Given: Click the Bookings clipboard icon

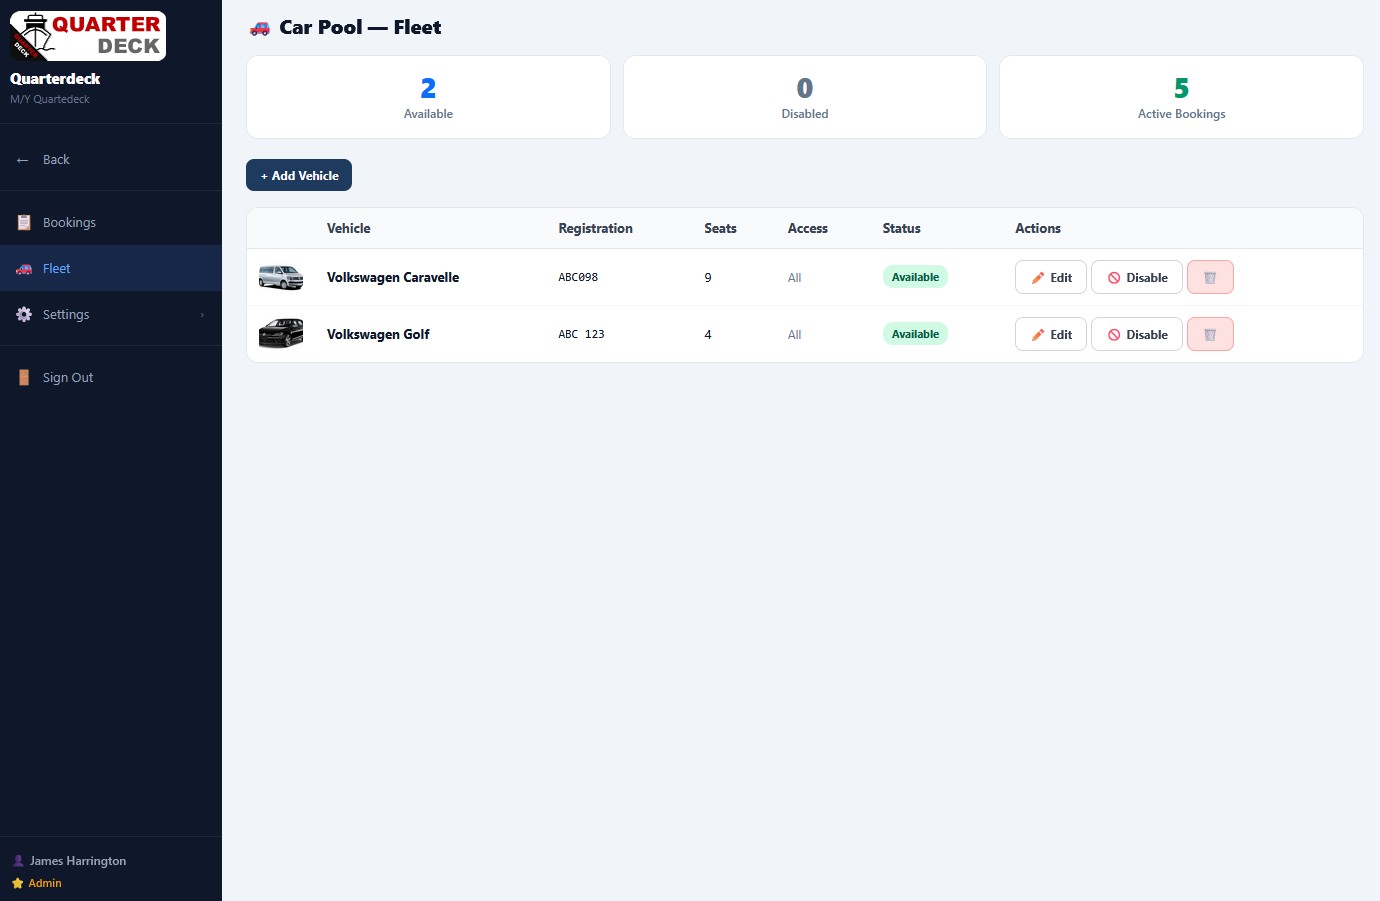Looking at the screenshot, I should (x=24, y=223).
